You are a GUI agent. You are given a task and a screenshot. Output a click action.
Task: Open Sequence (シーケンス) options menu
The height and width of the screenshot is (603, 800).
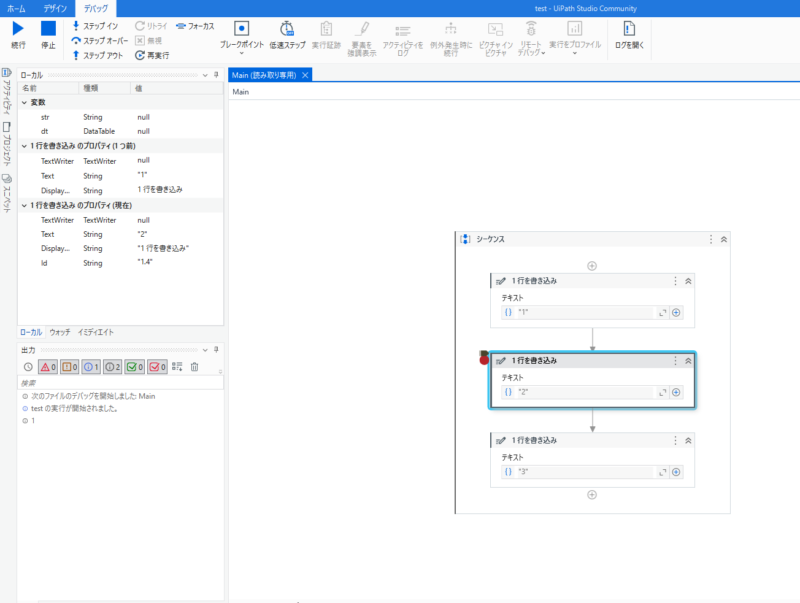711,239
